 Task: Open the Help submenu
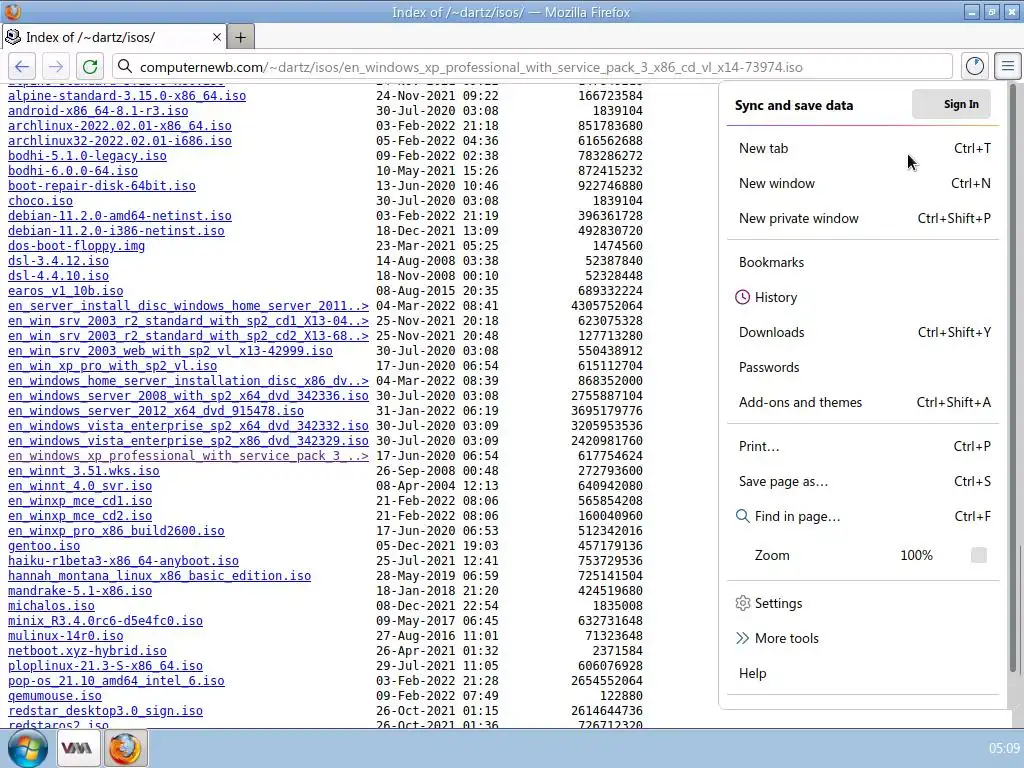pyautogui.click(x=864, y=673)
